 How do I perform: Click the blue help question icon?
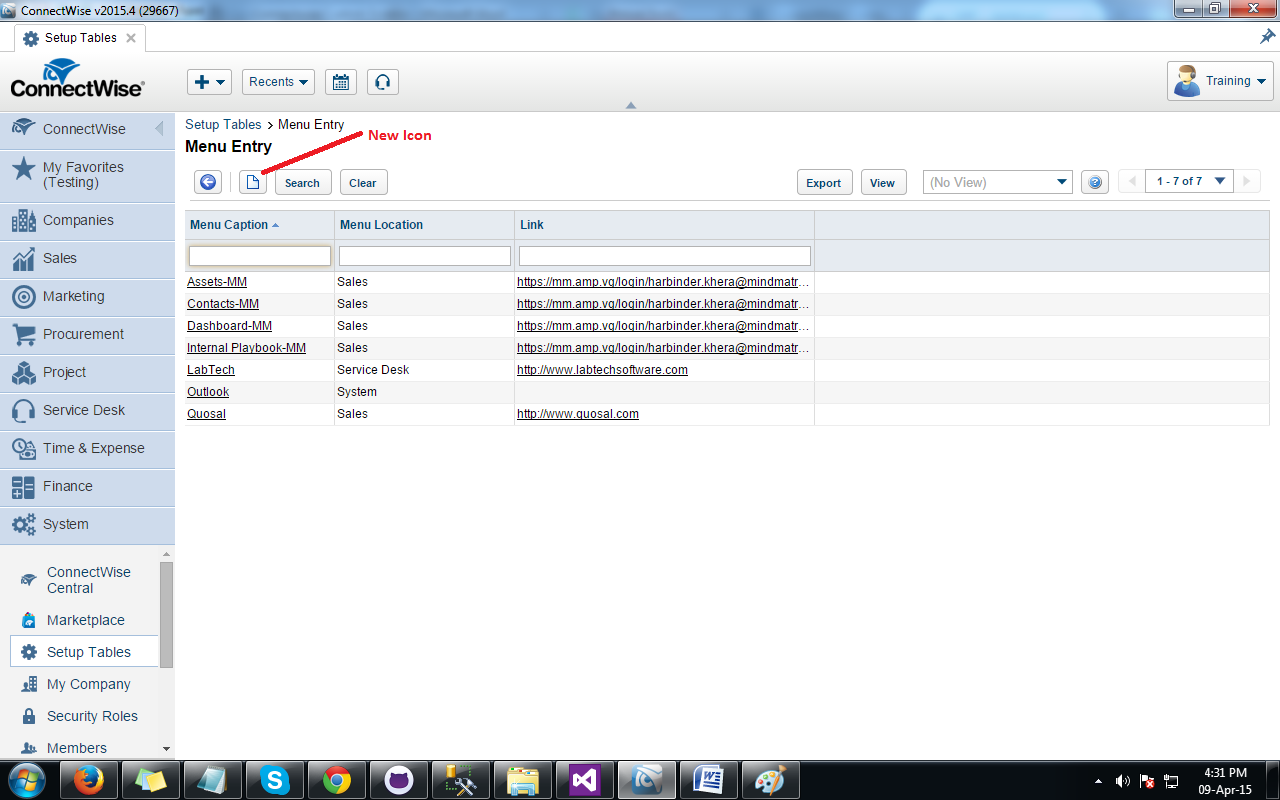(1095, 182)
